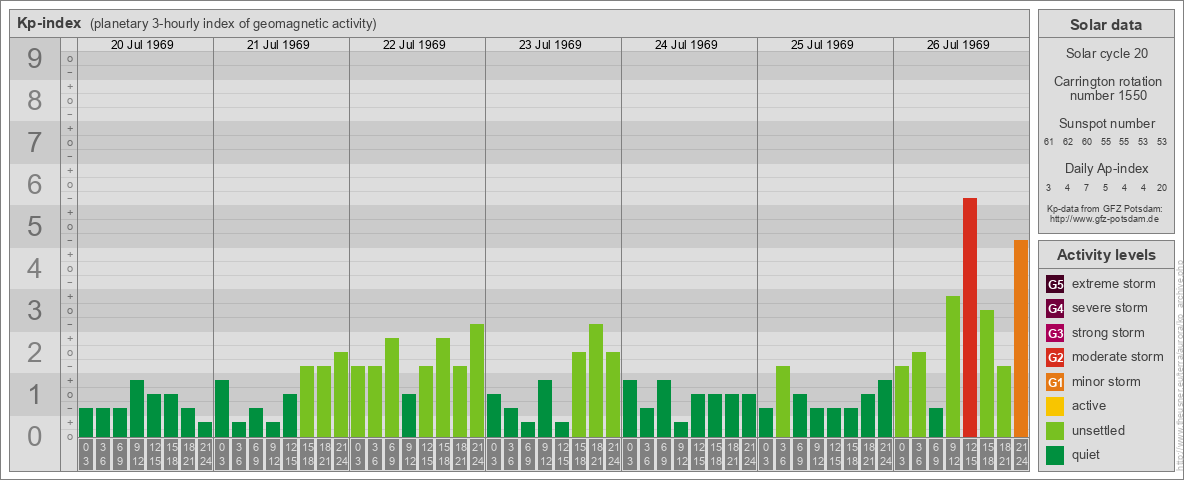Select the 22 Jul 21-24 bar
This screenshot has width=1184, height=480.
pyautogui.click(x=477, y=381)
